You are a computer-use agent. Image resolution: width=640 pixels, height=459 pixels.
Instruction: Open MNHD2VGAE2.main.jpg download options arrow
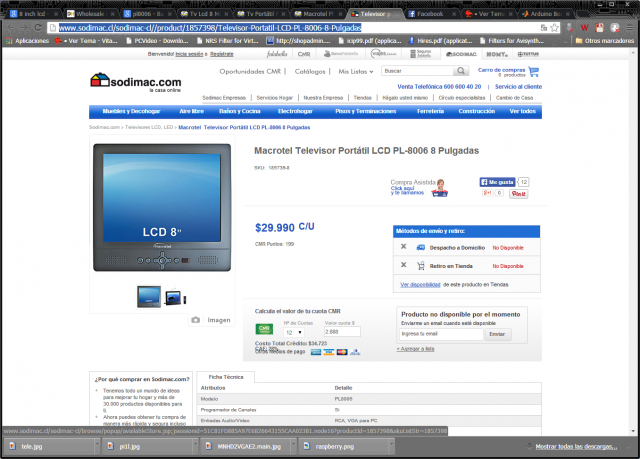click(293, 446)
